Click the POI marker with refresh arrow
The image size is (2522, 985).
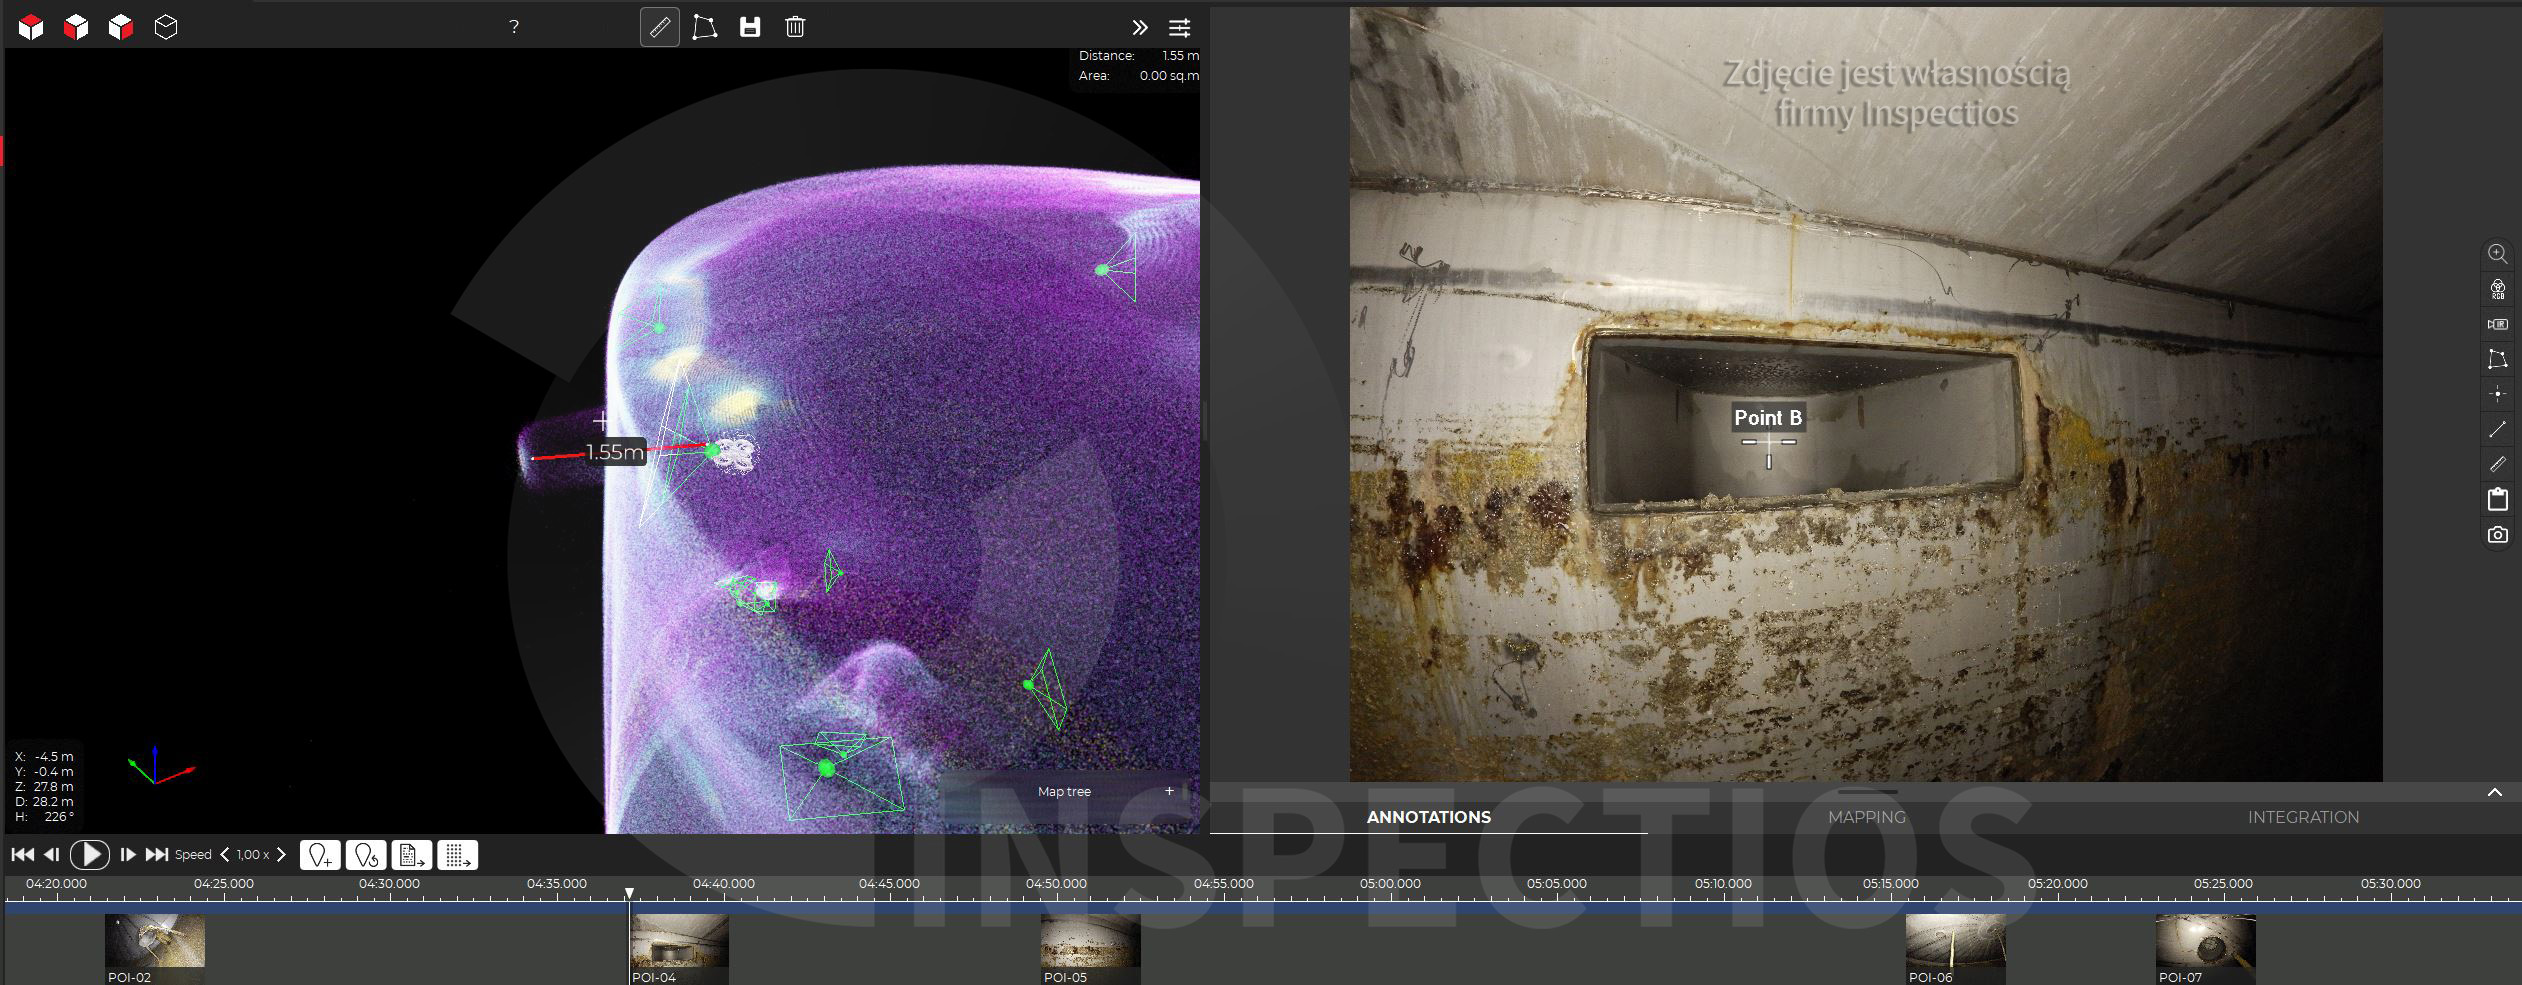pos(366,855)
